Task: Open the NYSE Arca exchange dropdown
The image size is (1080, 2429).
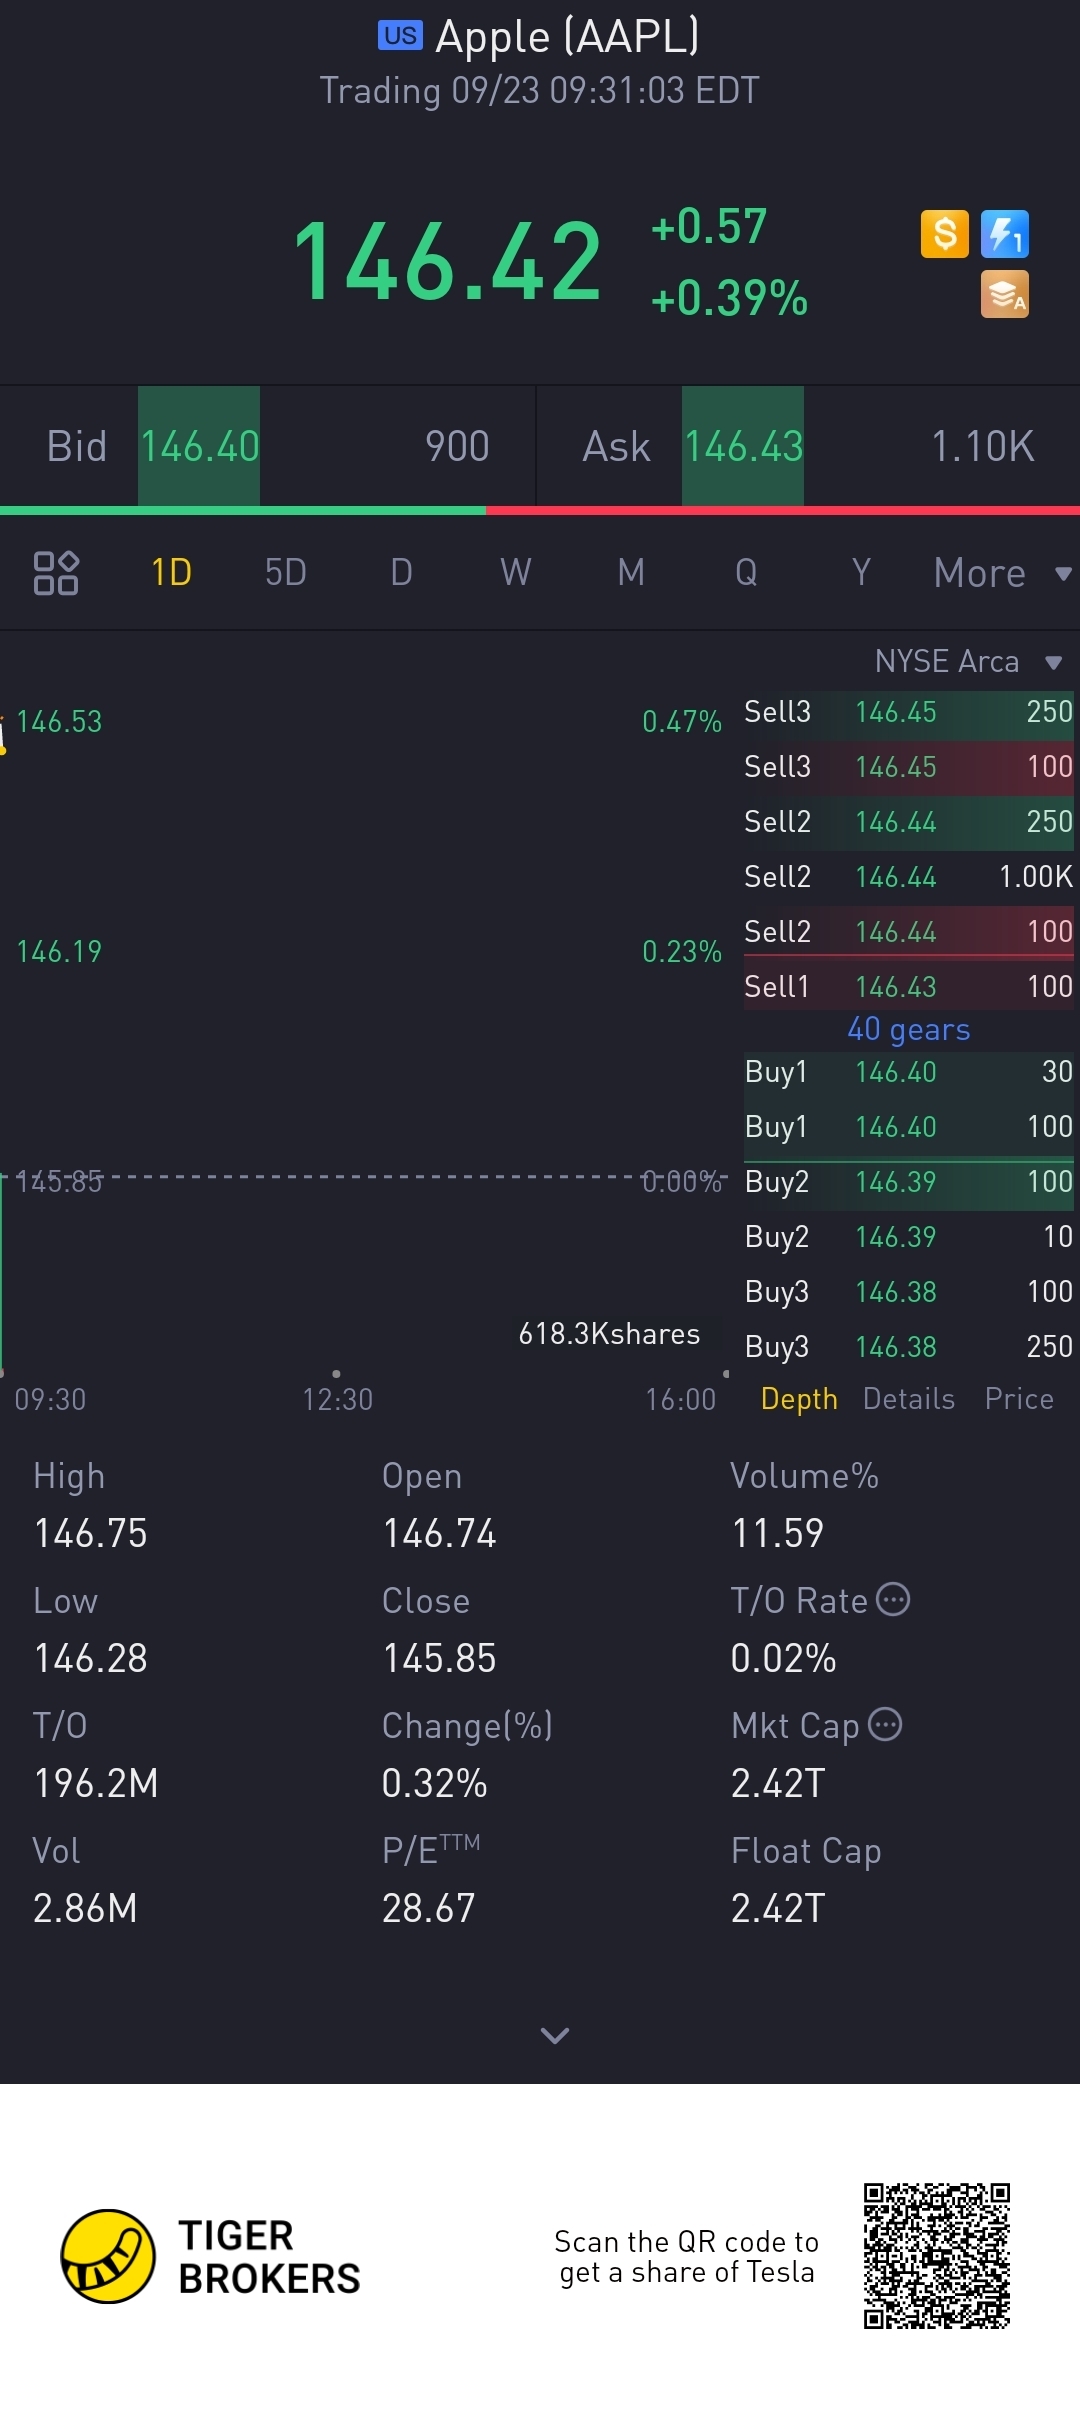Action: click(x=968, y=661)
